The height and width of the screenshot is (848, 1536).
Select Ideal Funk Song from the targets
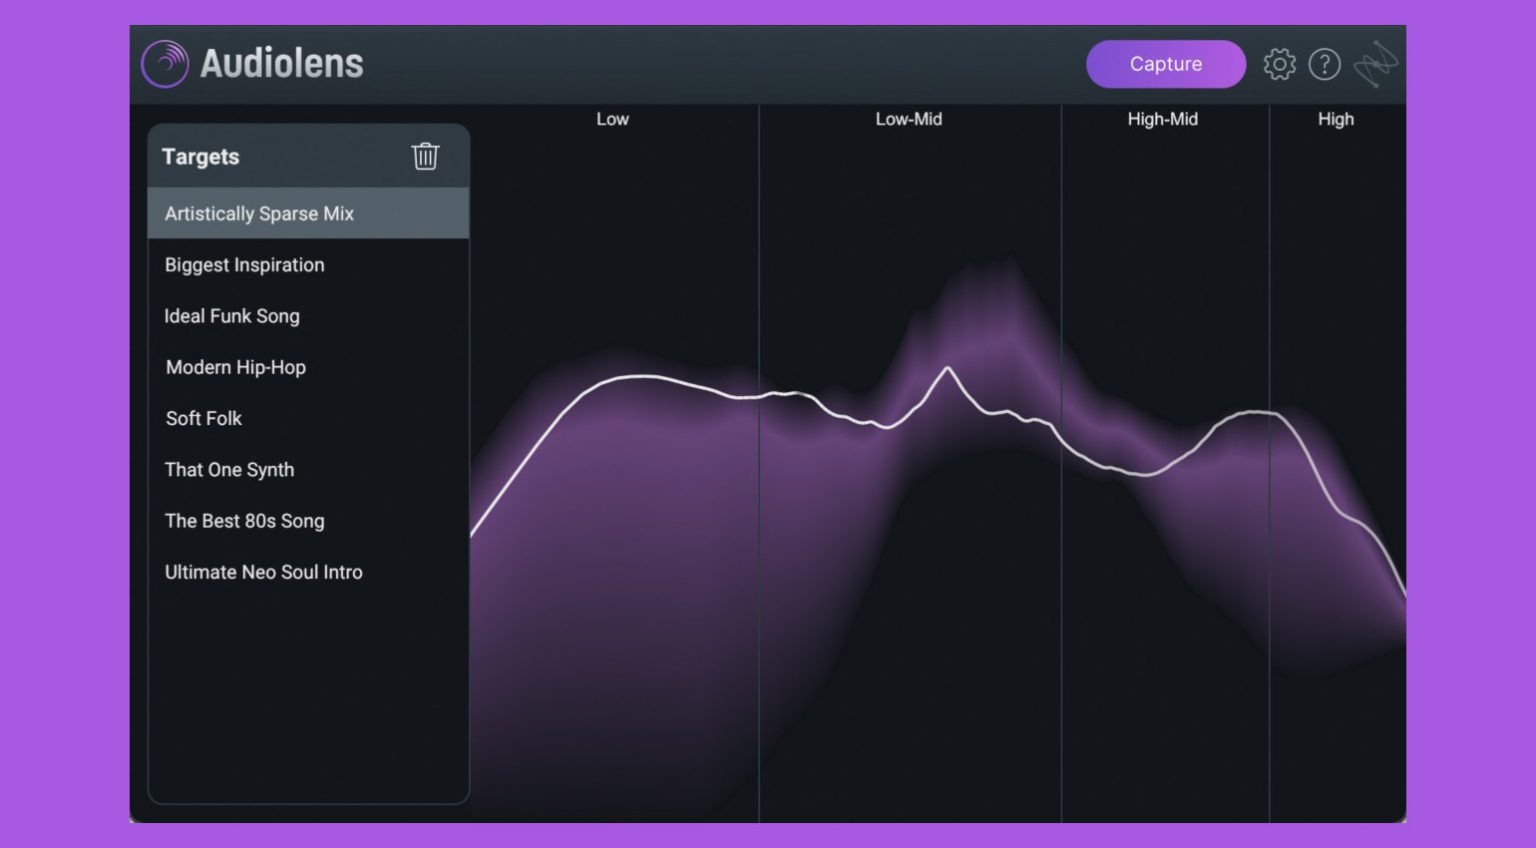pos(232,316)
